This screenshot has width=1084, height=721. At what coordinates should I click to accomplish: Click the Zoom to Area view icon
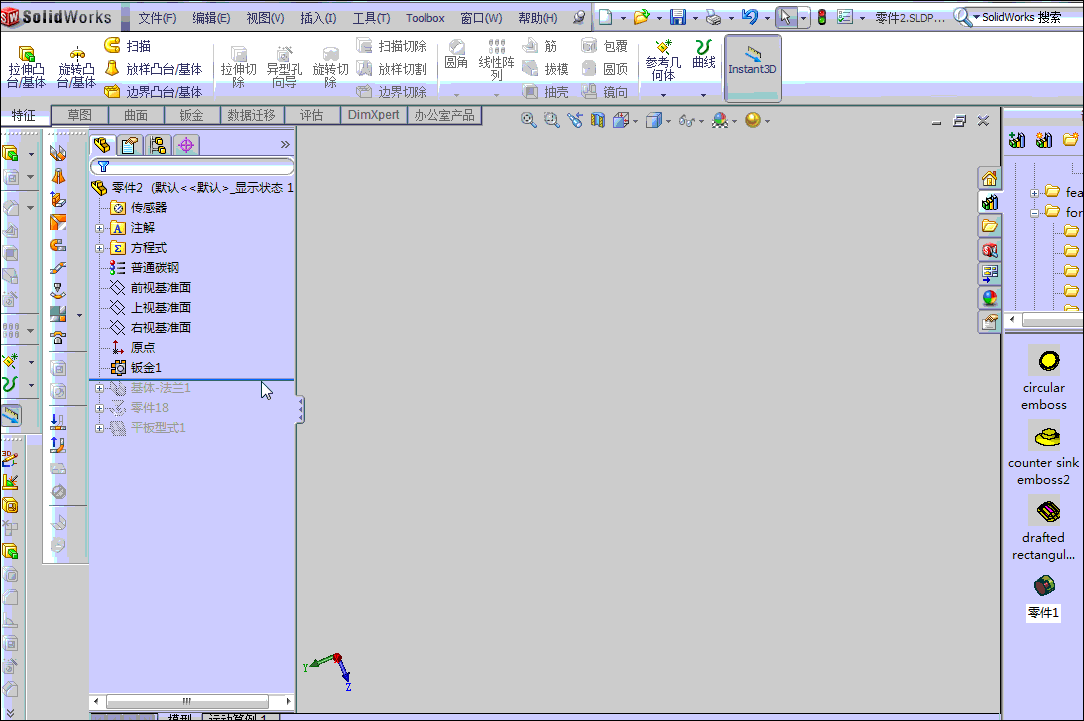[551, 120]
